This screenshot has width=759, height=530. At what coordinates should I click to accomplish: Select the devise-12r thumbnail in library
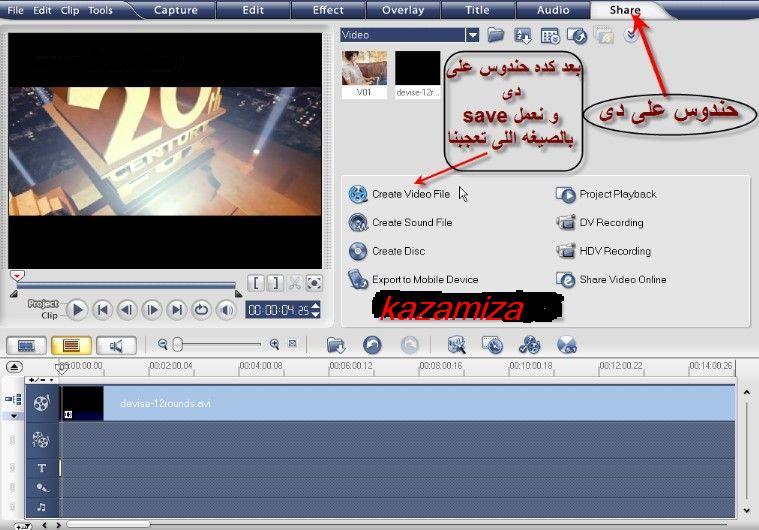(418, 74)
